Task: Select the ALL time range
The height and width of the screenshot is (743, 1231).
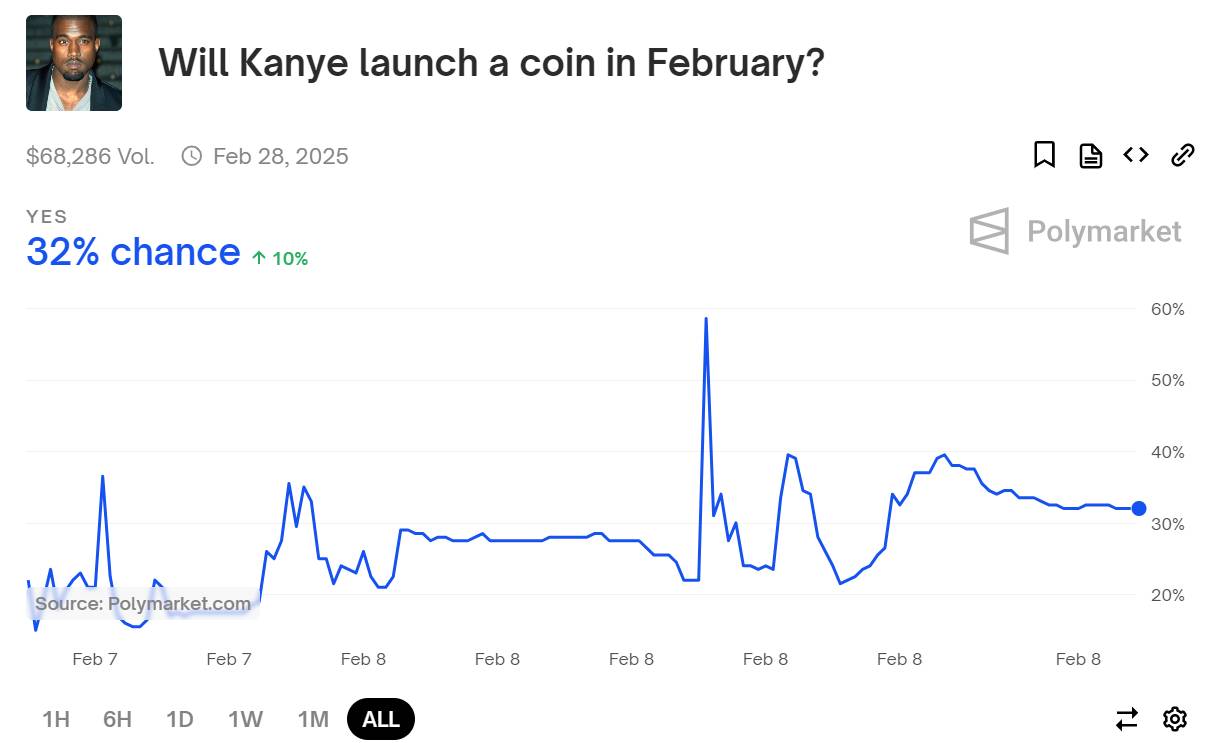Action: (380, 718)
